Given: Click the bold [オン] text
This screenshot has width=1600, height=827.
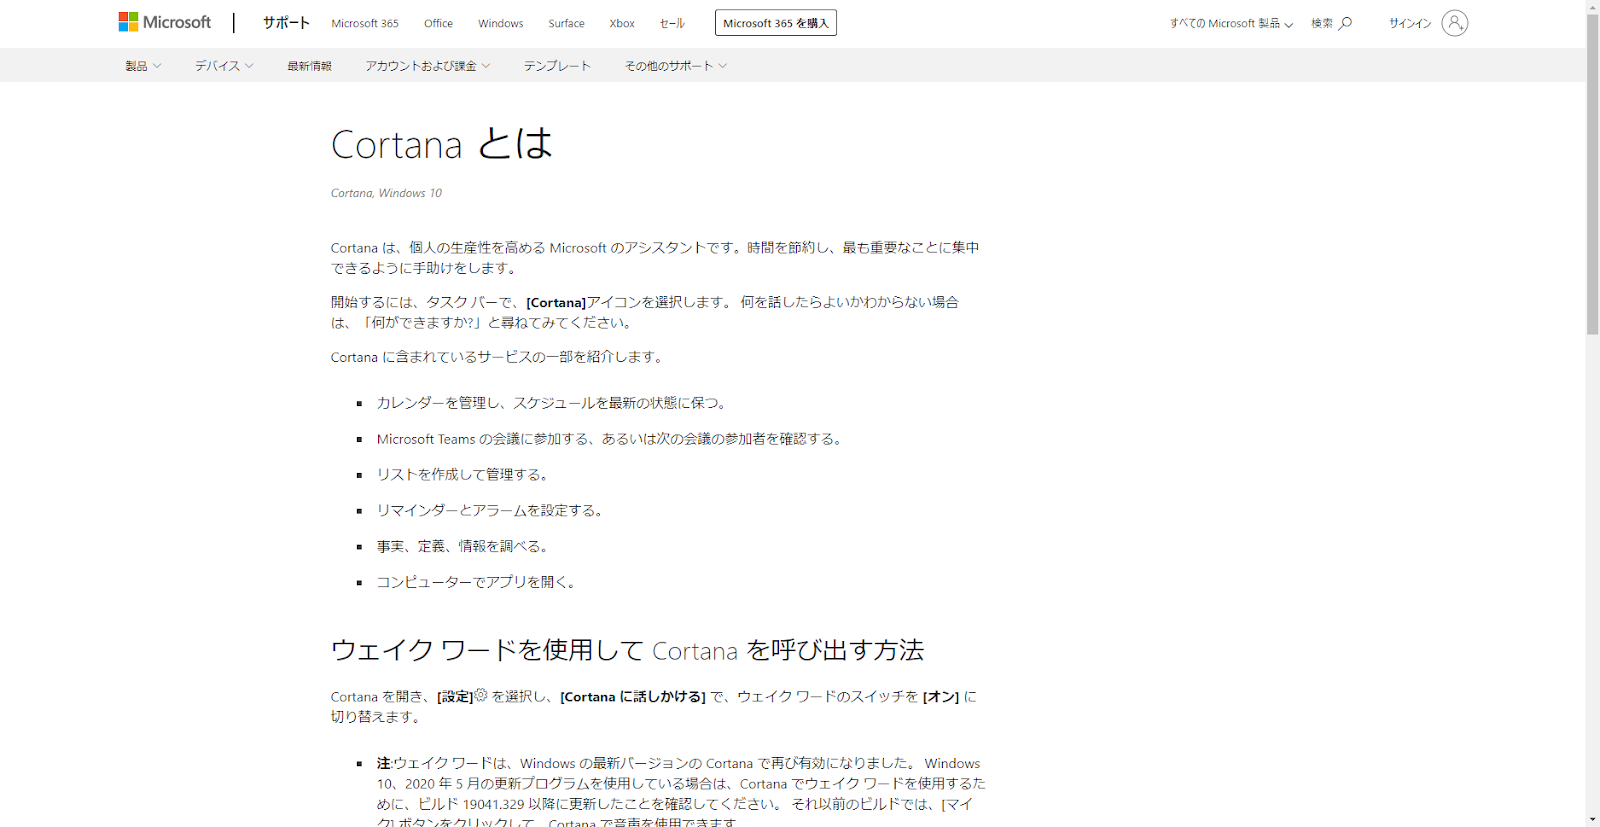Looking at the screenshot, I should point(941,697).
